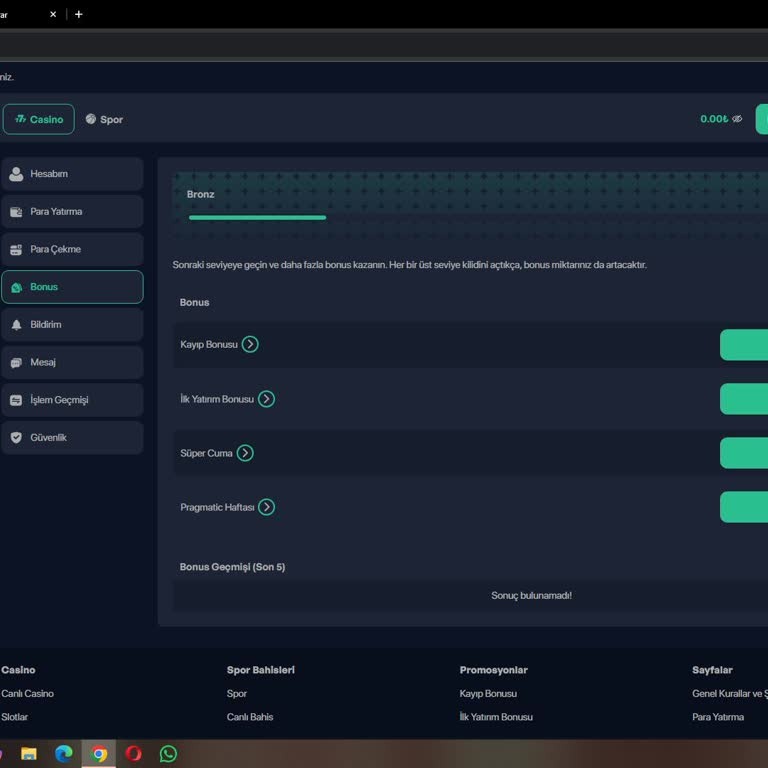Expand Kayıp Bonusu details arrow
The height and width of the screenshot is (768, 768).
pyautogui.click(x=250, y=344)
